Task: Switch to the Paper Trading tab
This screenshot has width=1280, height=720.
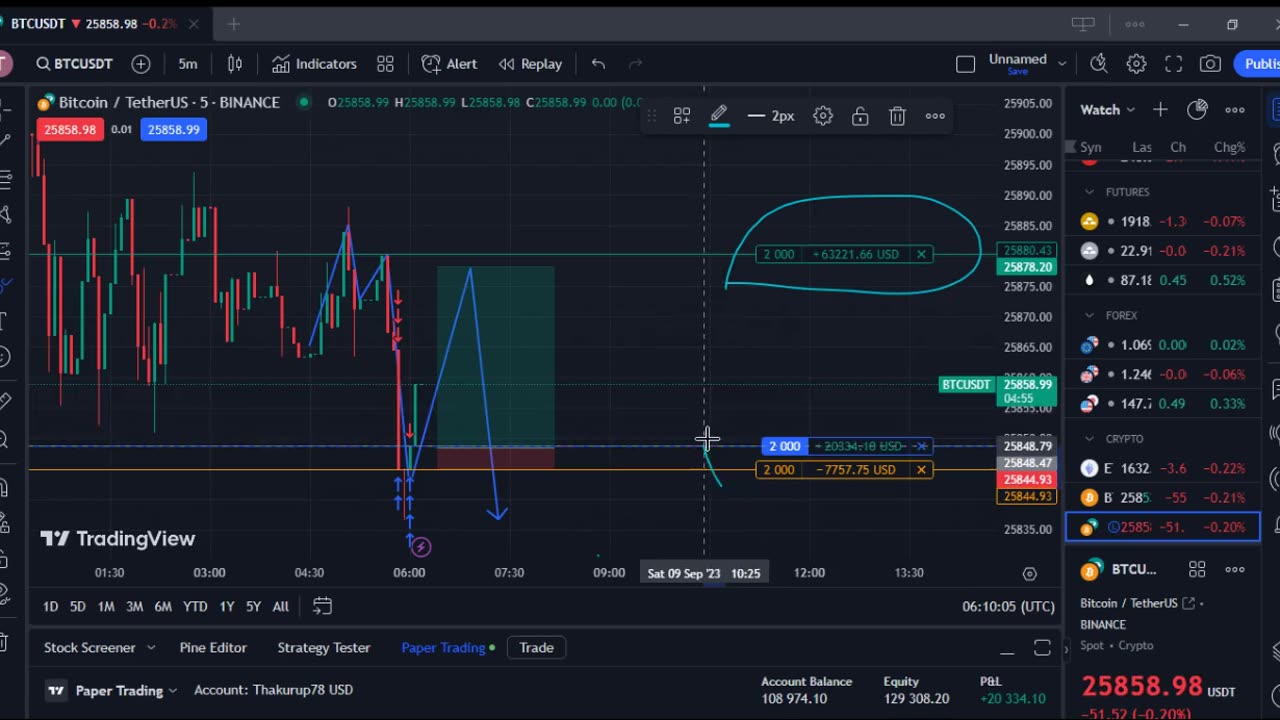Action: (443, 648)
